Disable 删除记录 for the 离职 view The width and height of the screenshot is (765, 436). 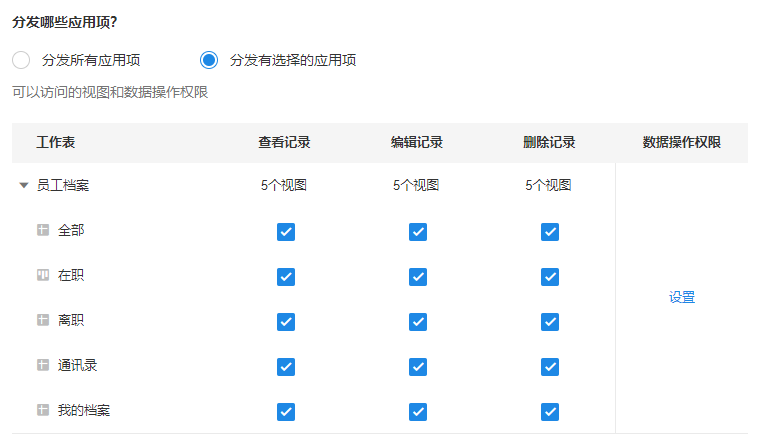[x=550, y=322]
